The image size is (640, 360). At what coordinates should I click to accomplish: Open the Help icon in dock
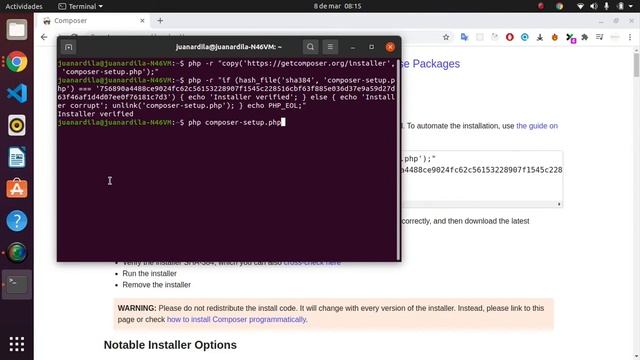[x=17, y=221]
